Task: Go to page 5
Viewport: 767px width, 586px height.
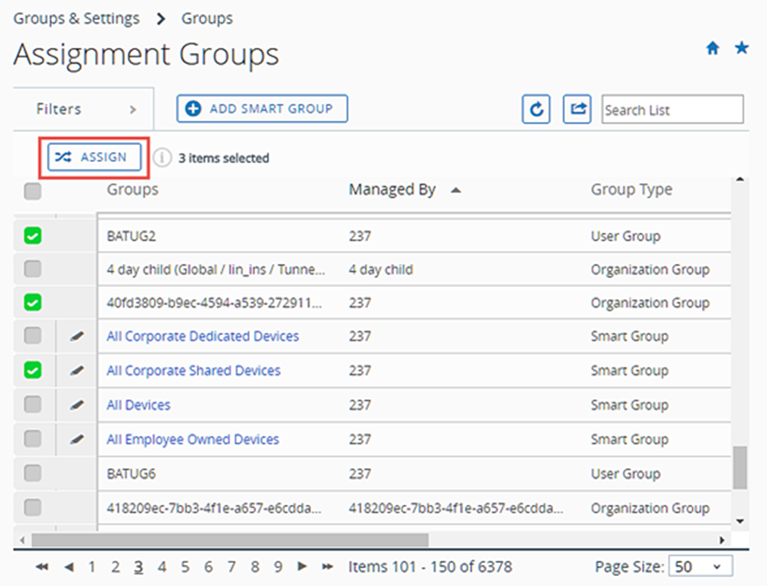Action: coord(185,567)
